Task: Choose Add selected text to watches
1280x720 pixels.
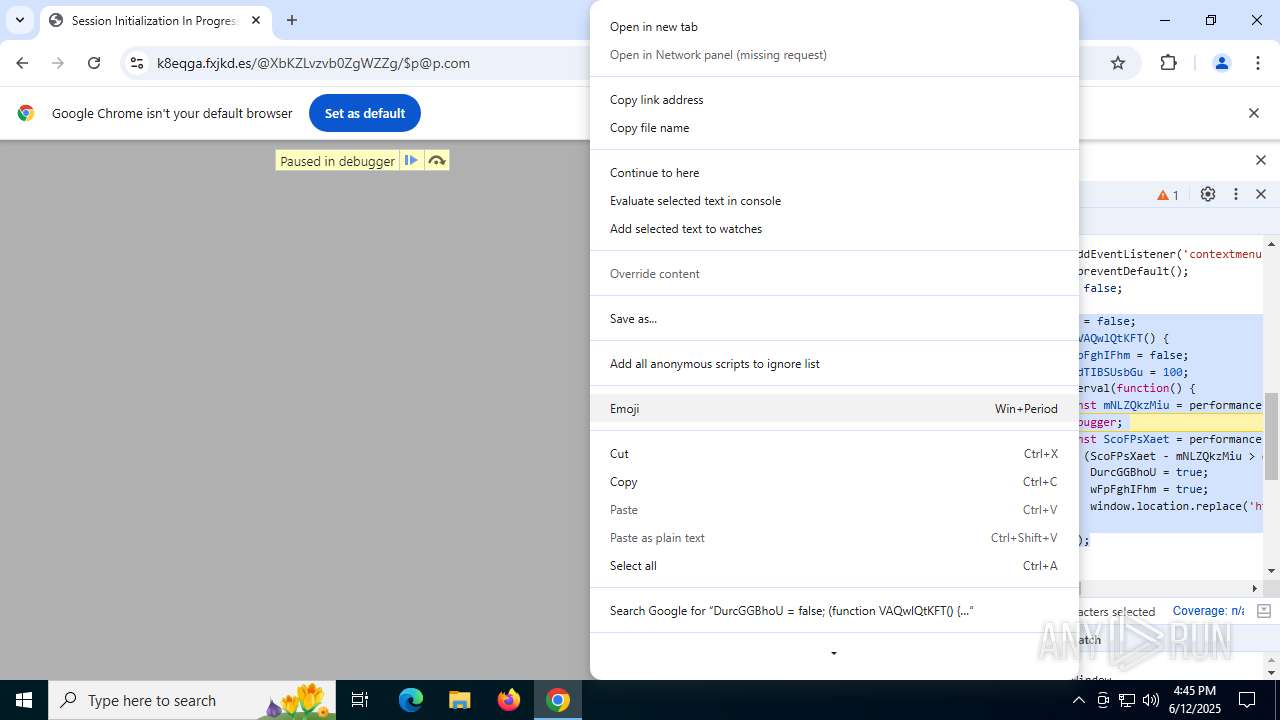Action: tap(834, 229)
